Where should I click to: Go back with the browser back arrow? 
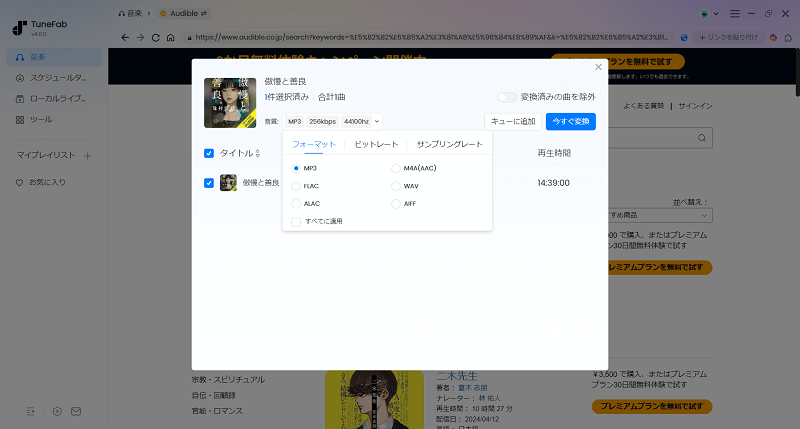pos(125,37)
